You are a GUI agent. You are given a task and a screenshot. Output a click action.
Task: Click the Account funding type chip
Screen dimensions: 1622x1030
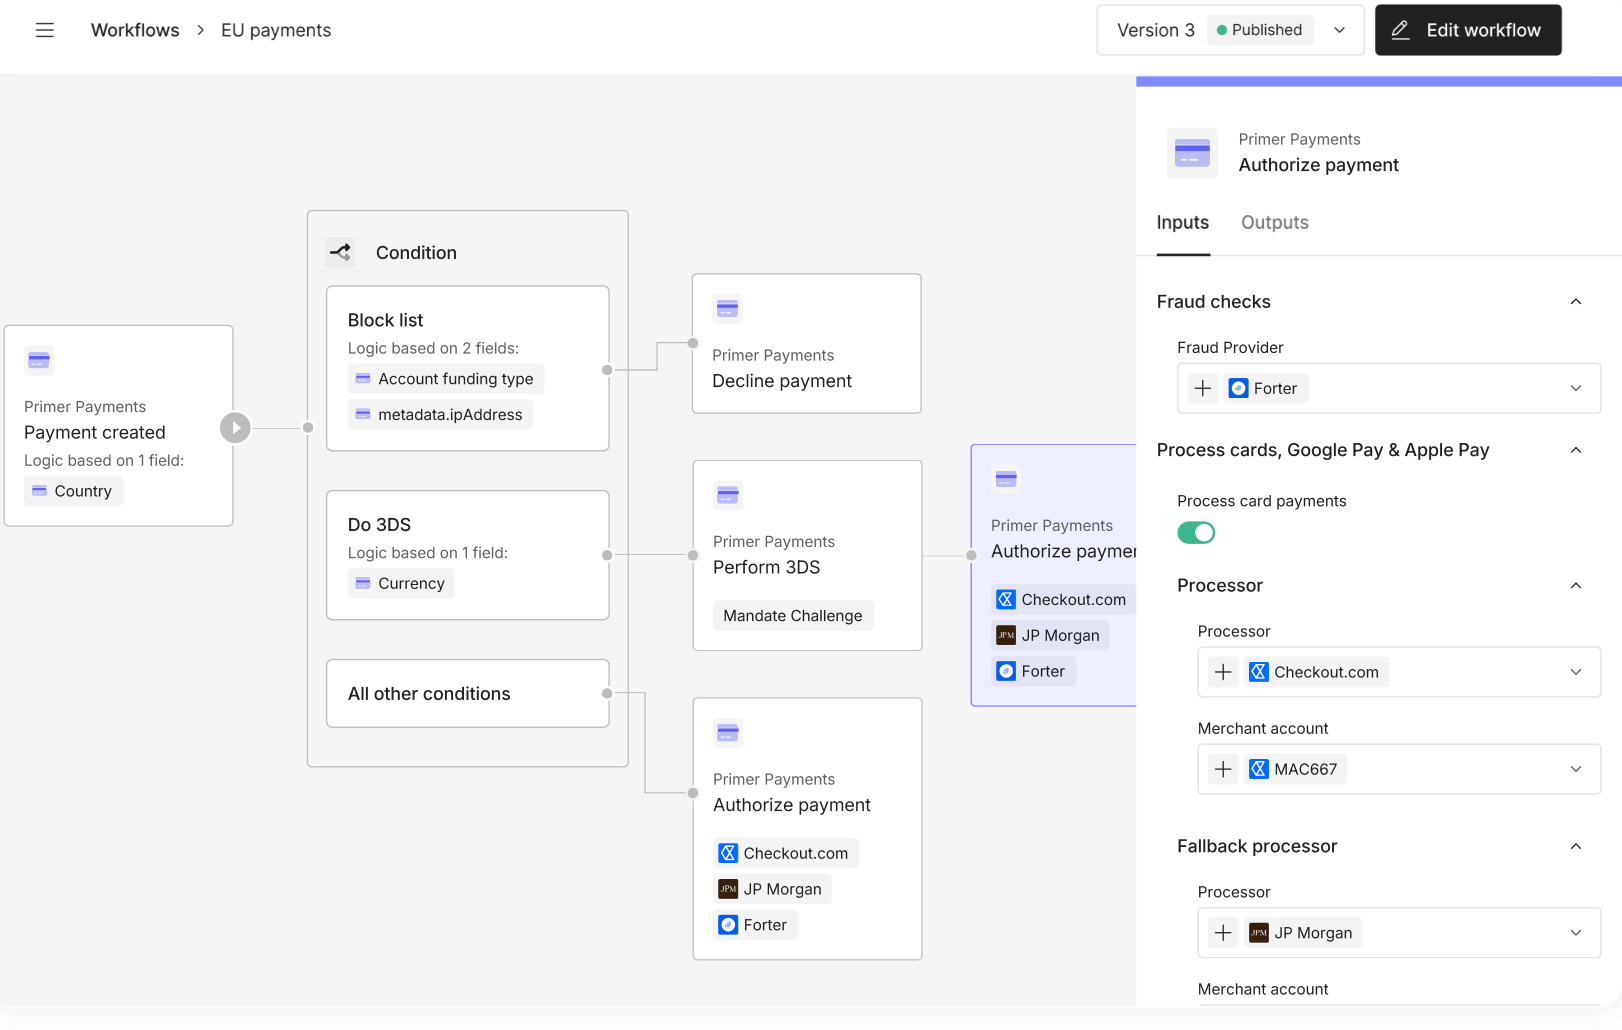[445, 379]
